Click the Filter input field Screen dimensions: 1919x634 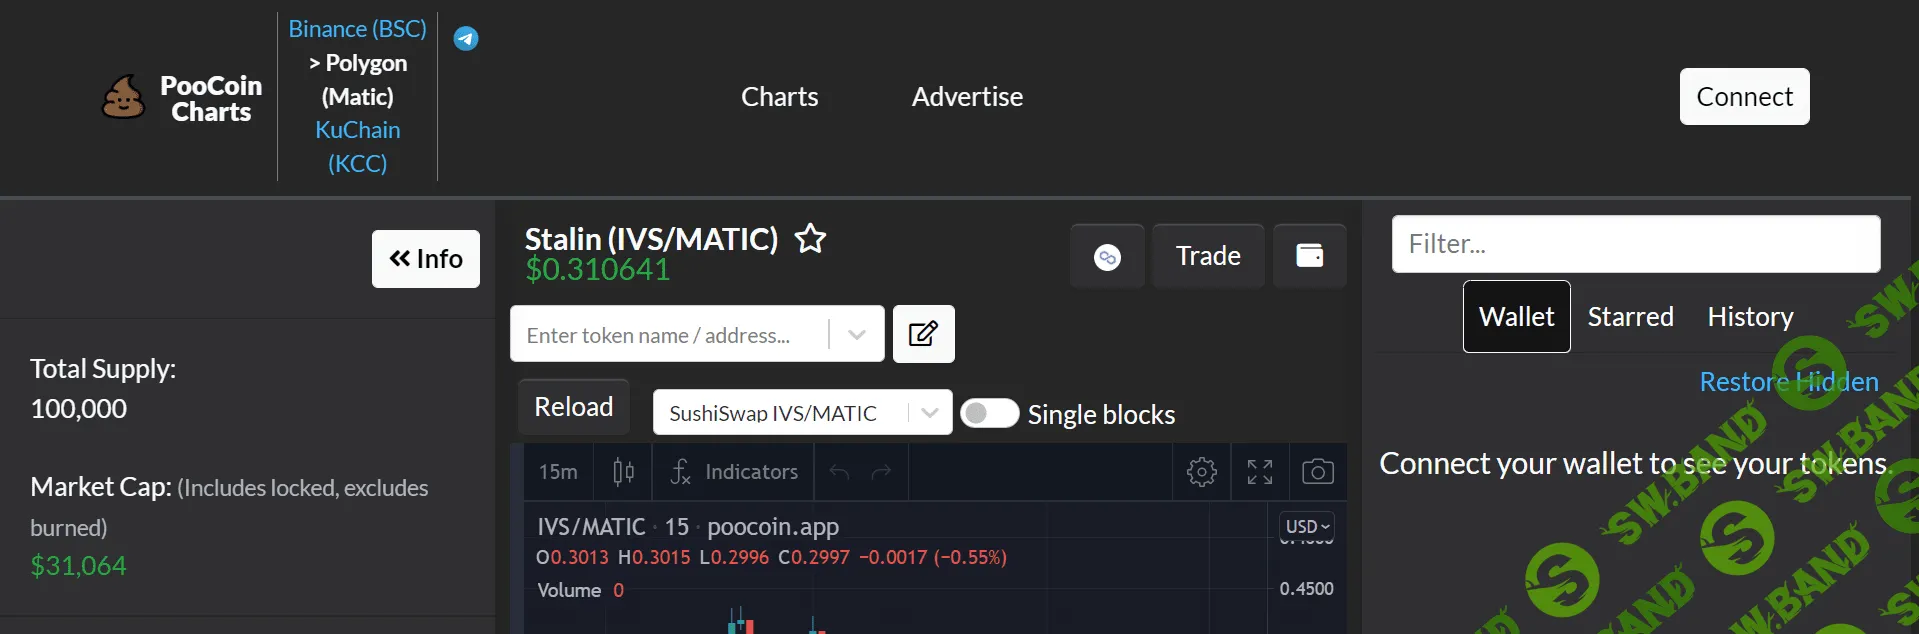[1635, 244]
